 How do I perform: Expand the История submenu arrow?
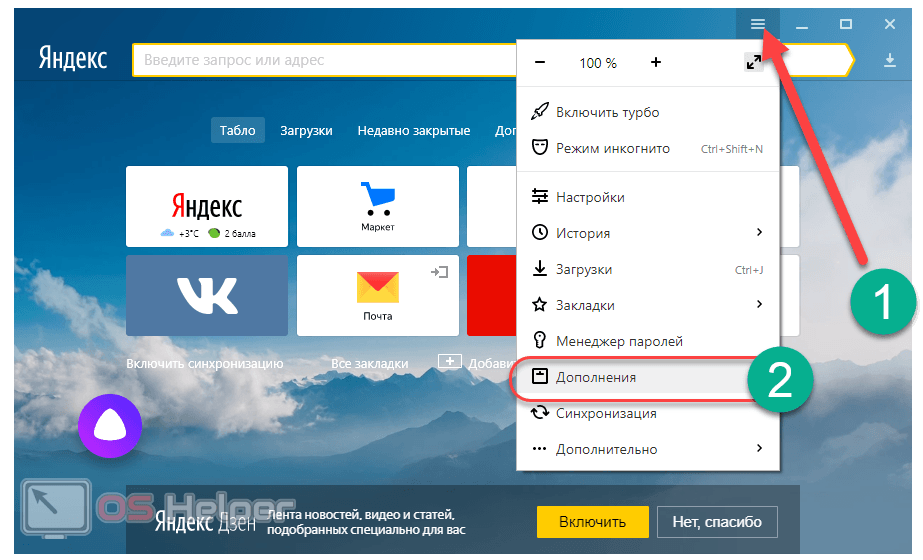(759, 232)
